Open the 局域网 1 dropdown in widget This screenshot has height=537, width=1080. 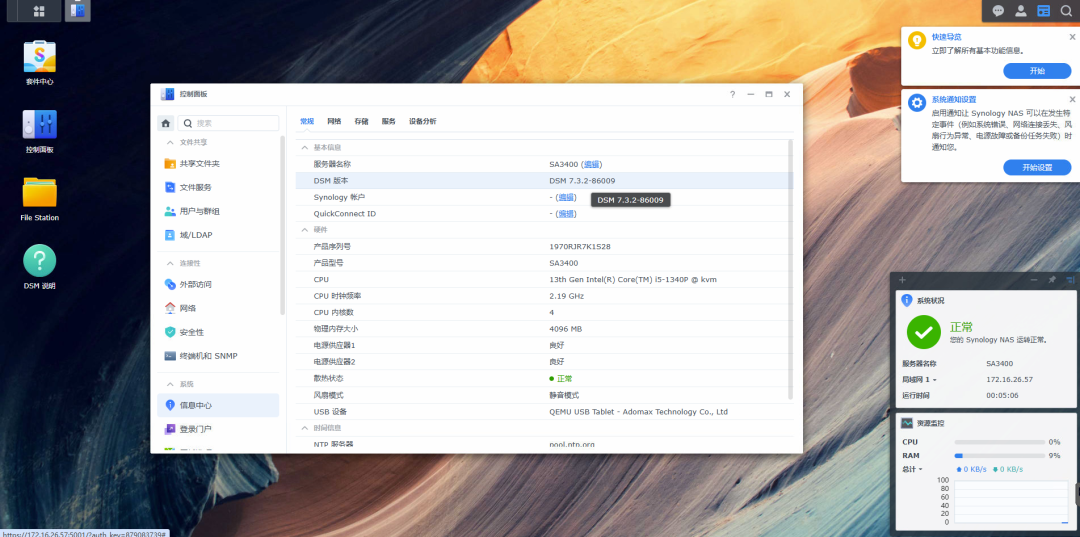[x=920, y=379]
